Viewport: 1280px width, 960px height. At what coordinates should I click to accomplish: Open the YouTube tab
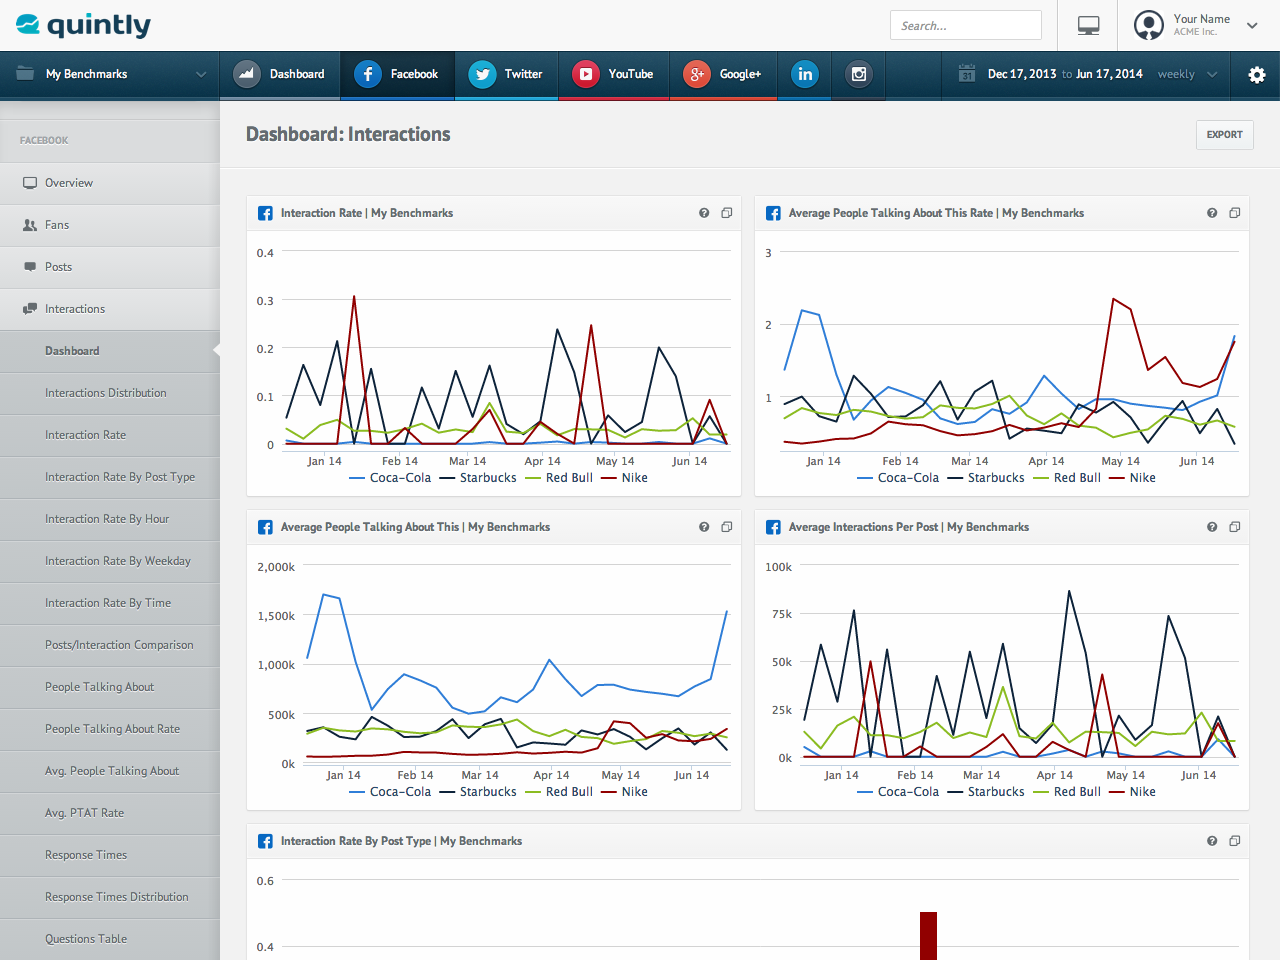pos(613,75)
